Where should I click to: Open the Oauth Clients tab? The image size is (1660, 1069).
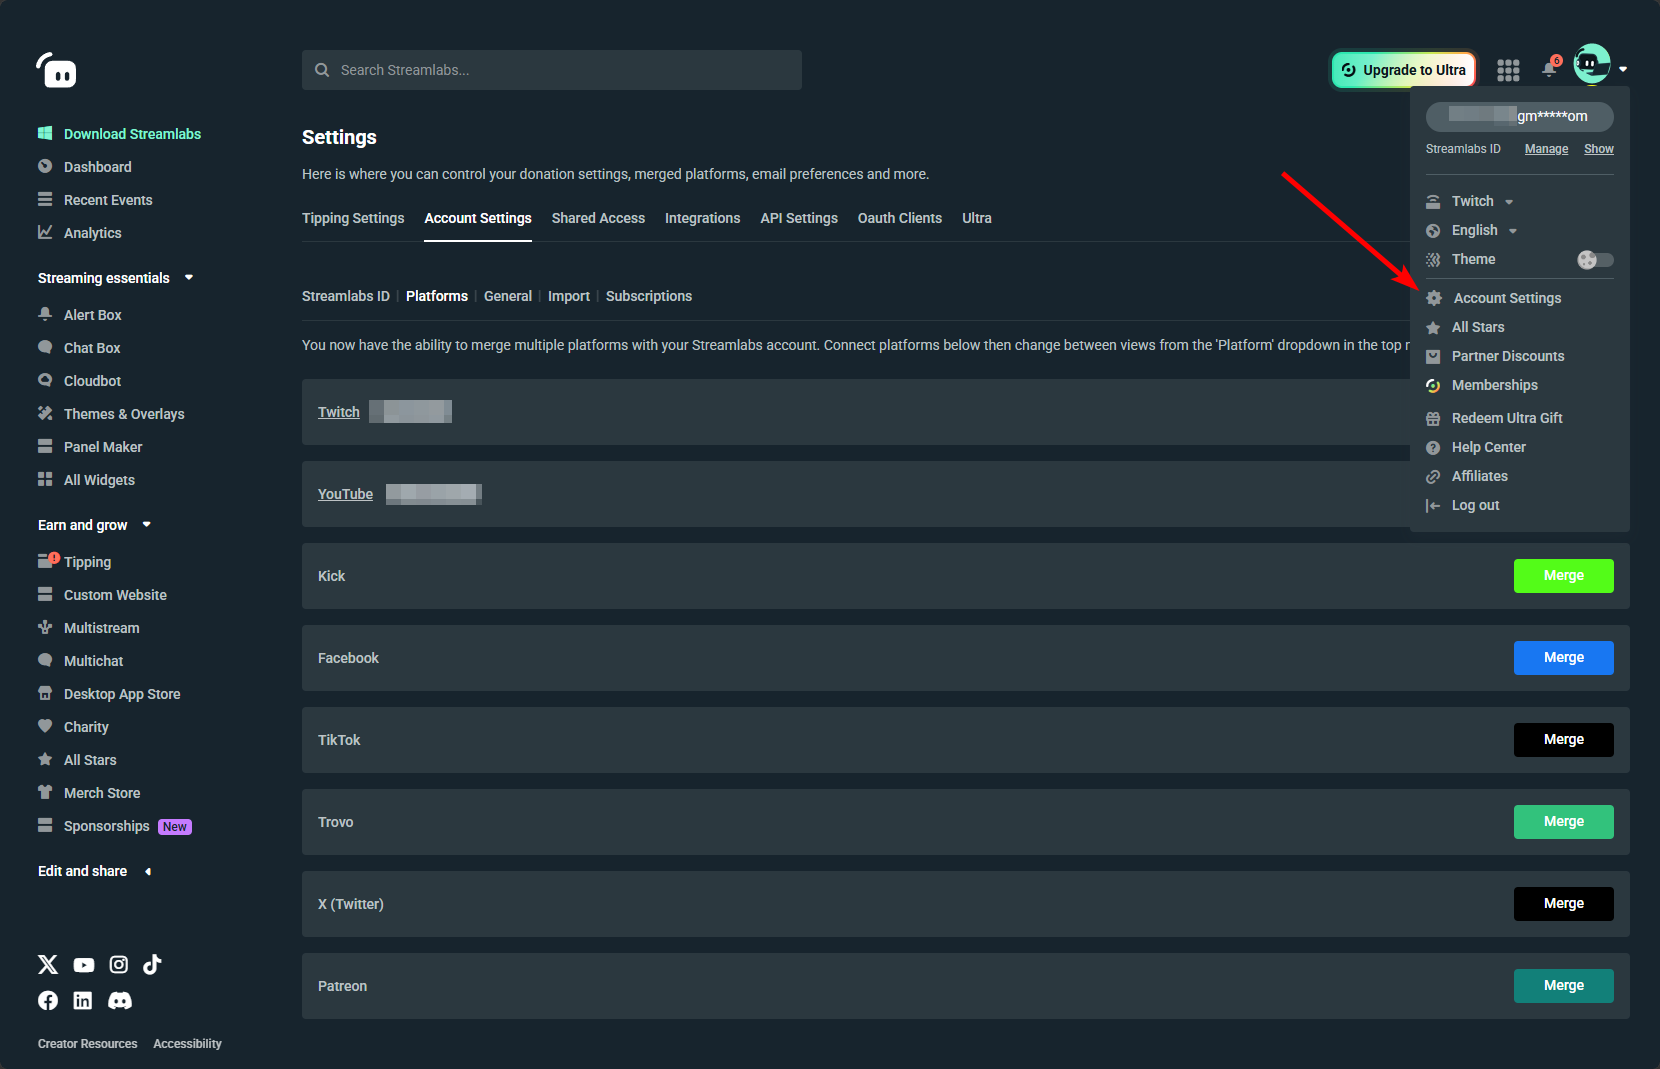[x=899, y=218]
